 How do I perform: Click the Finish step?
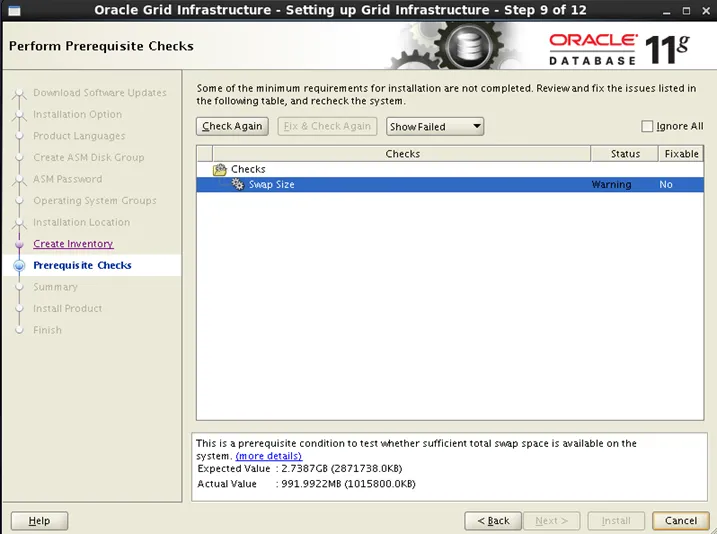point(47,330)
